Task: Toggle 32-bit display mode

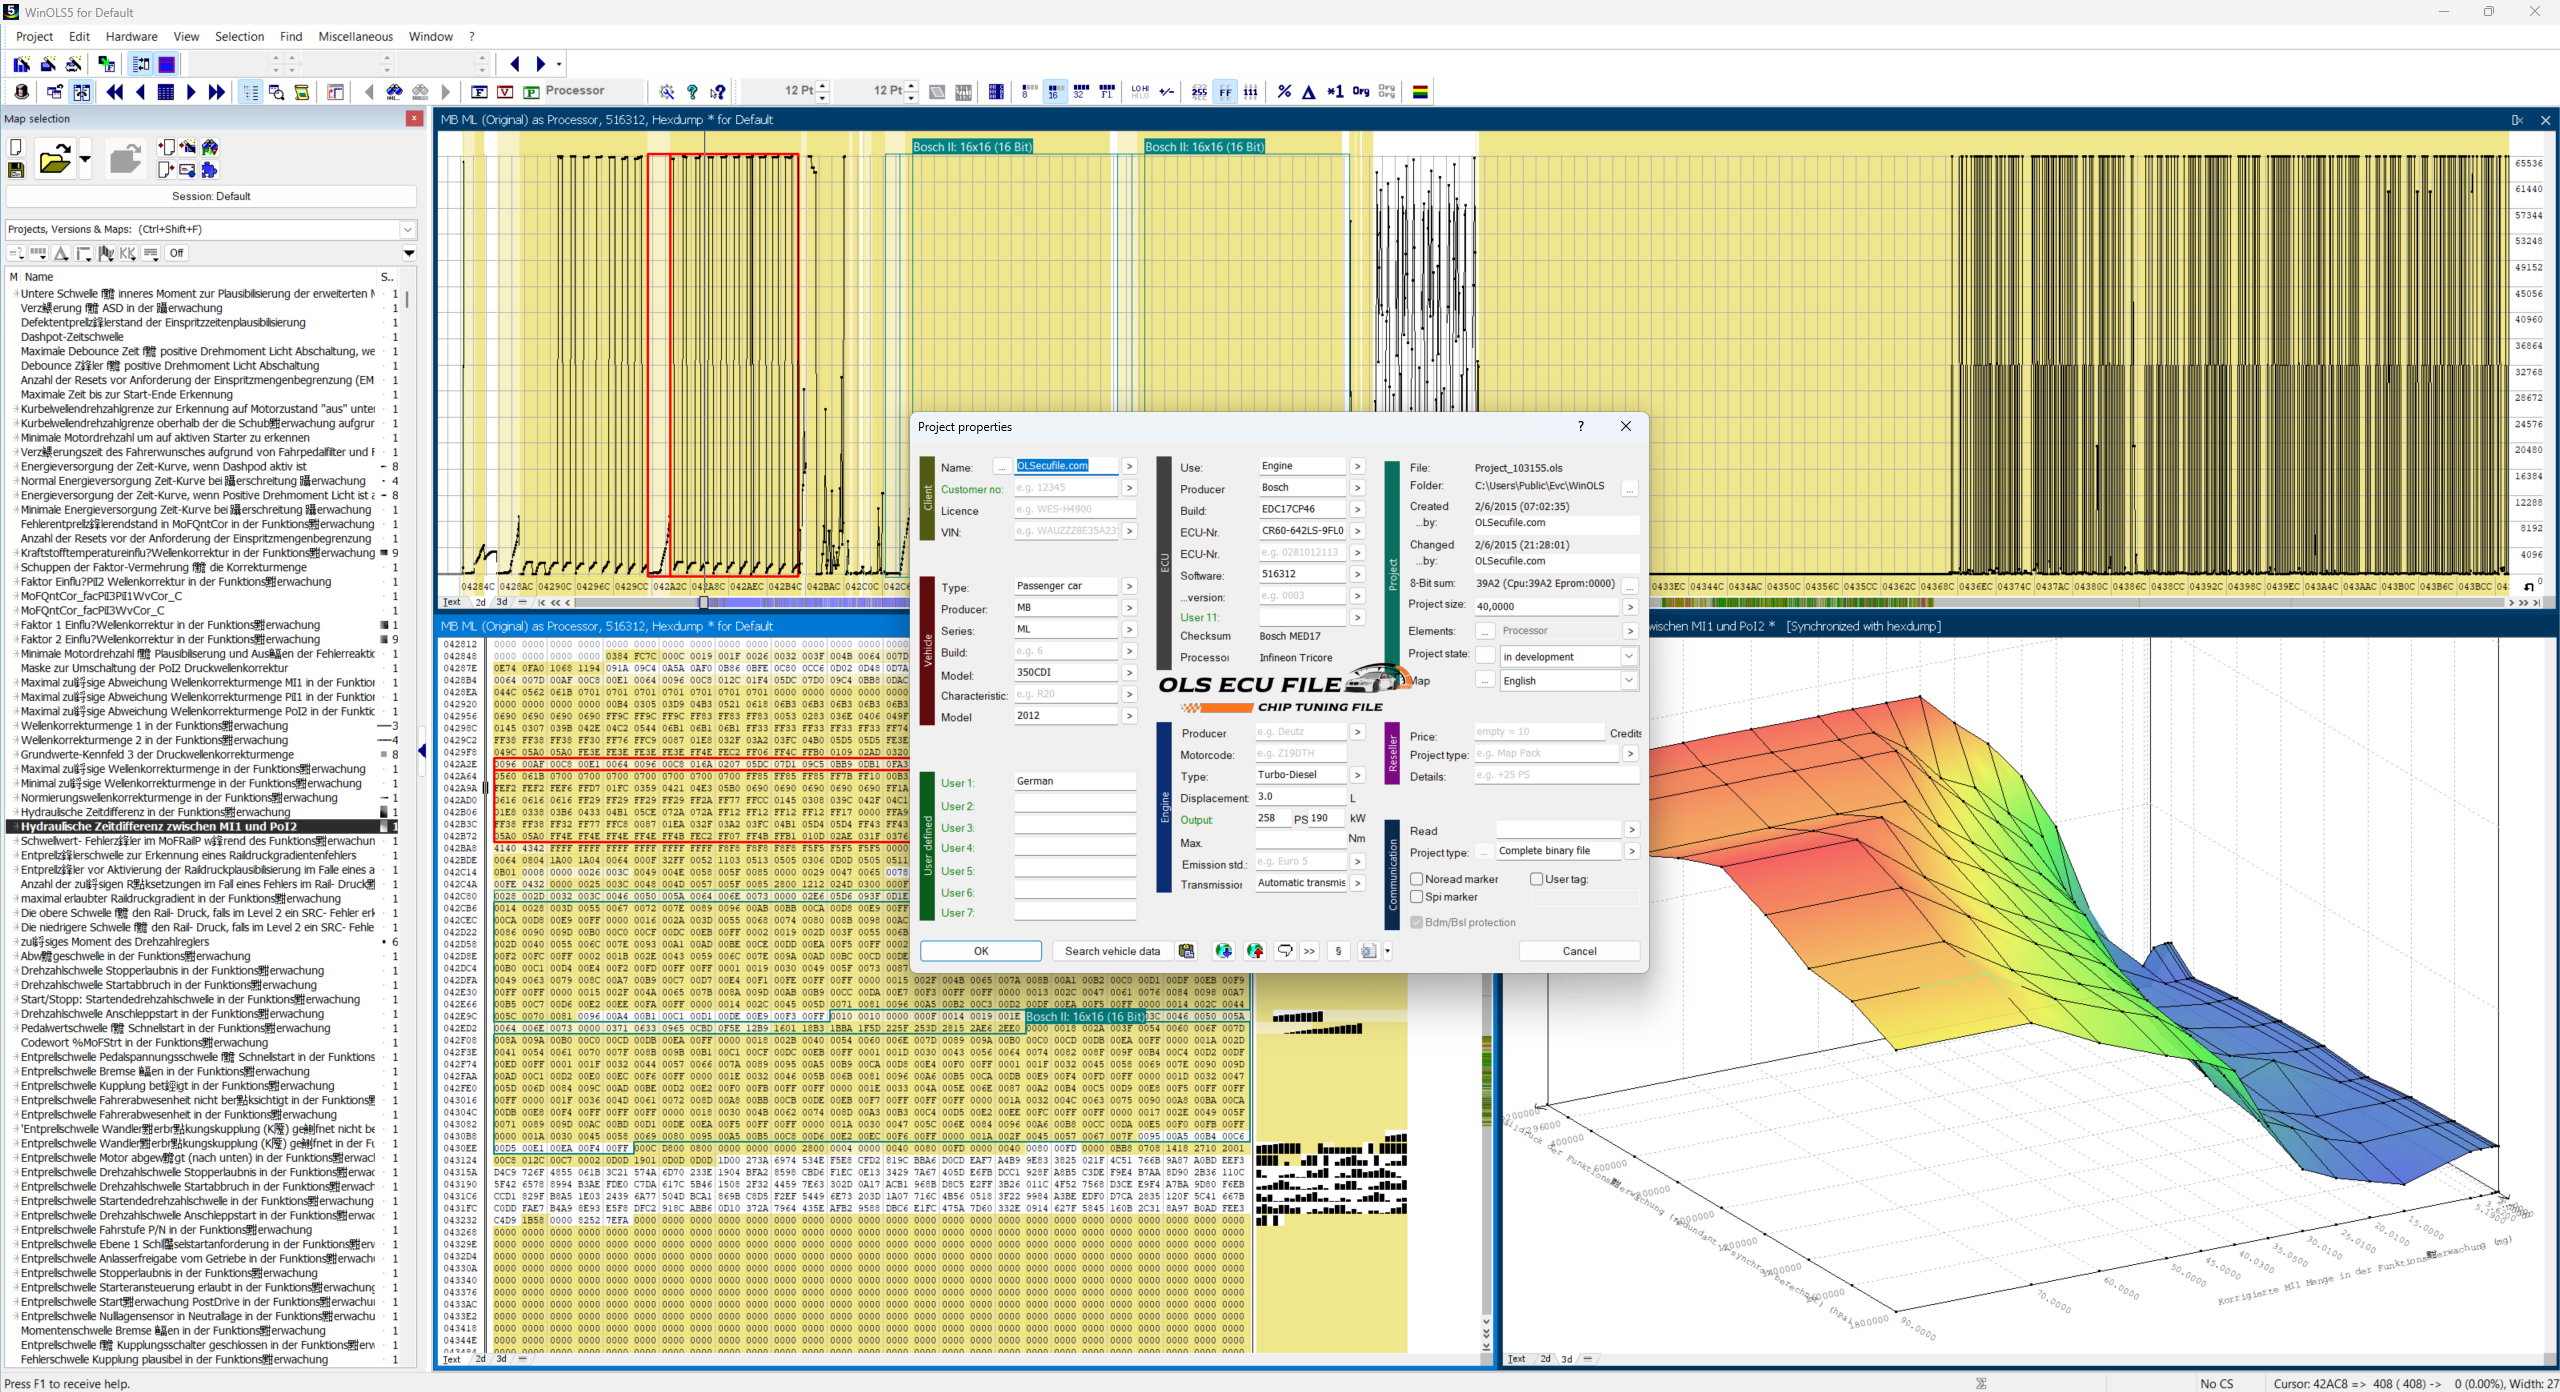Action: pyautogui.click(x=1080, y=92)
